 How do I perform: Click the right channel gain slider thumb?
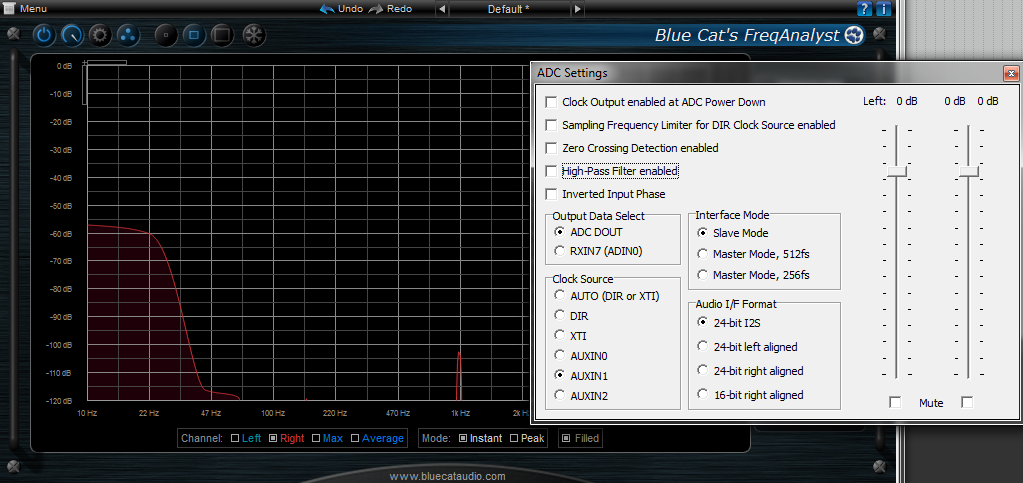click(x=969, y=171)
